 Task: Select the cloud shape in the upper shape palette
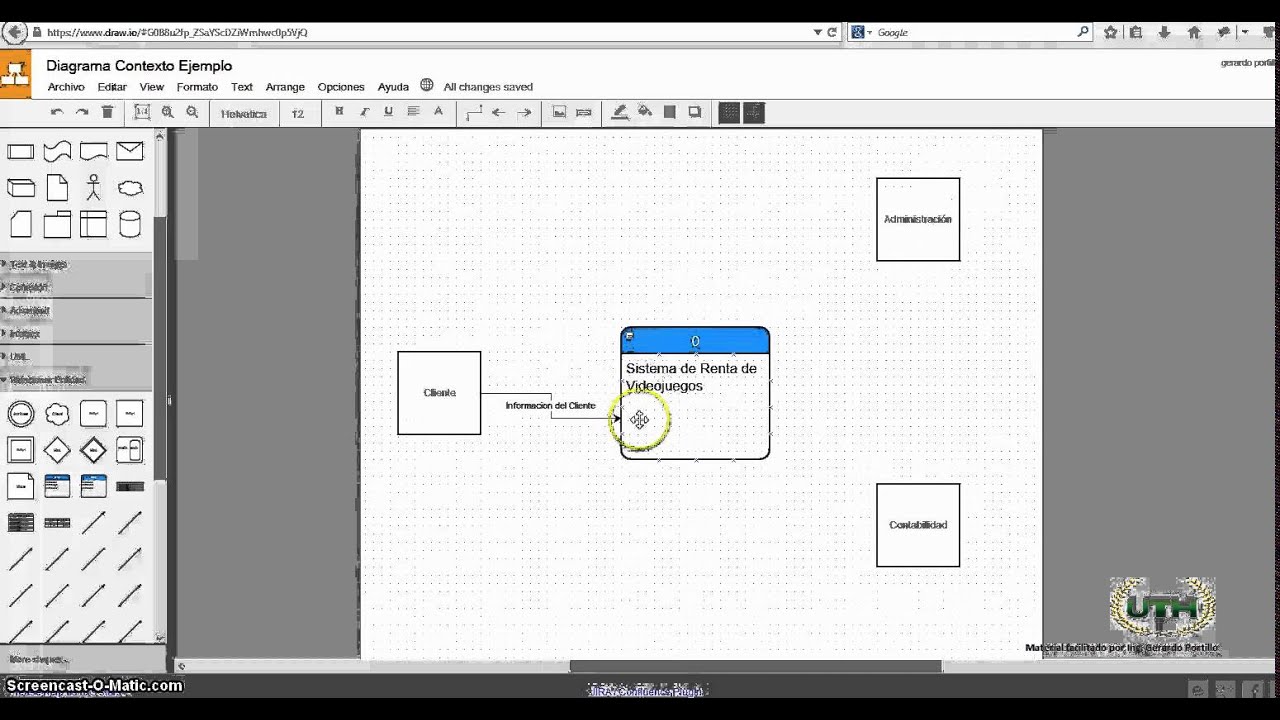[x=130, y=188]
